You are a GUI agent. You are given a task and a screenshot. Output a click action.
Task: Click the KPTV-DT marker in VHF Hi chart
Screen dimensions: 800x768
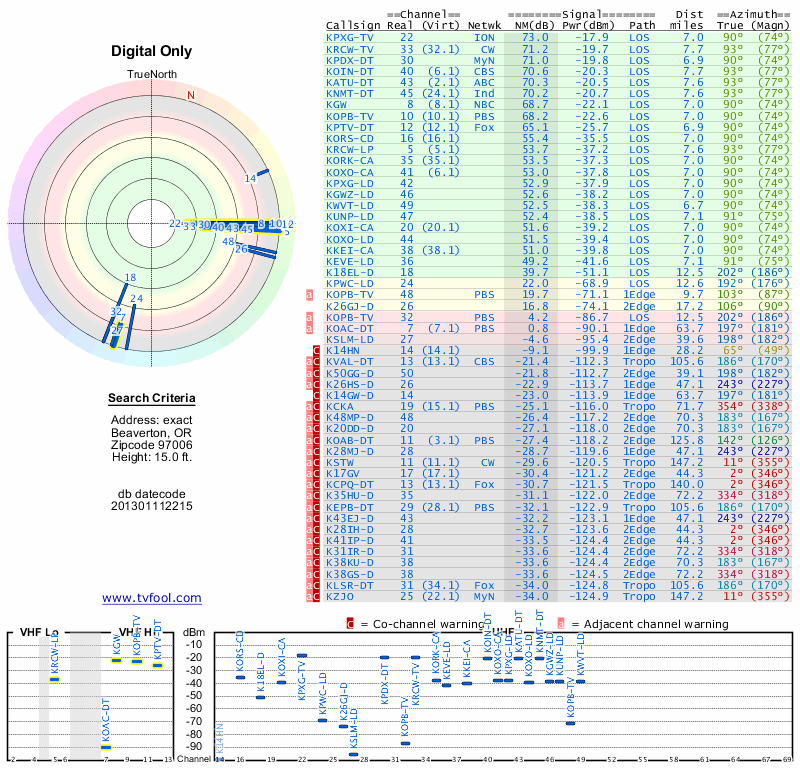tap(157, 665)
